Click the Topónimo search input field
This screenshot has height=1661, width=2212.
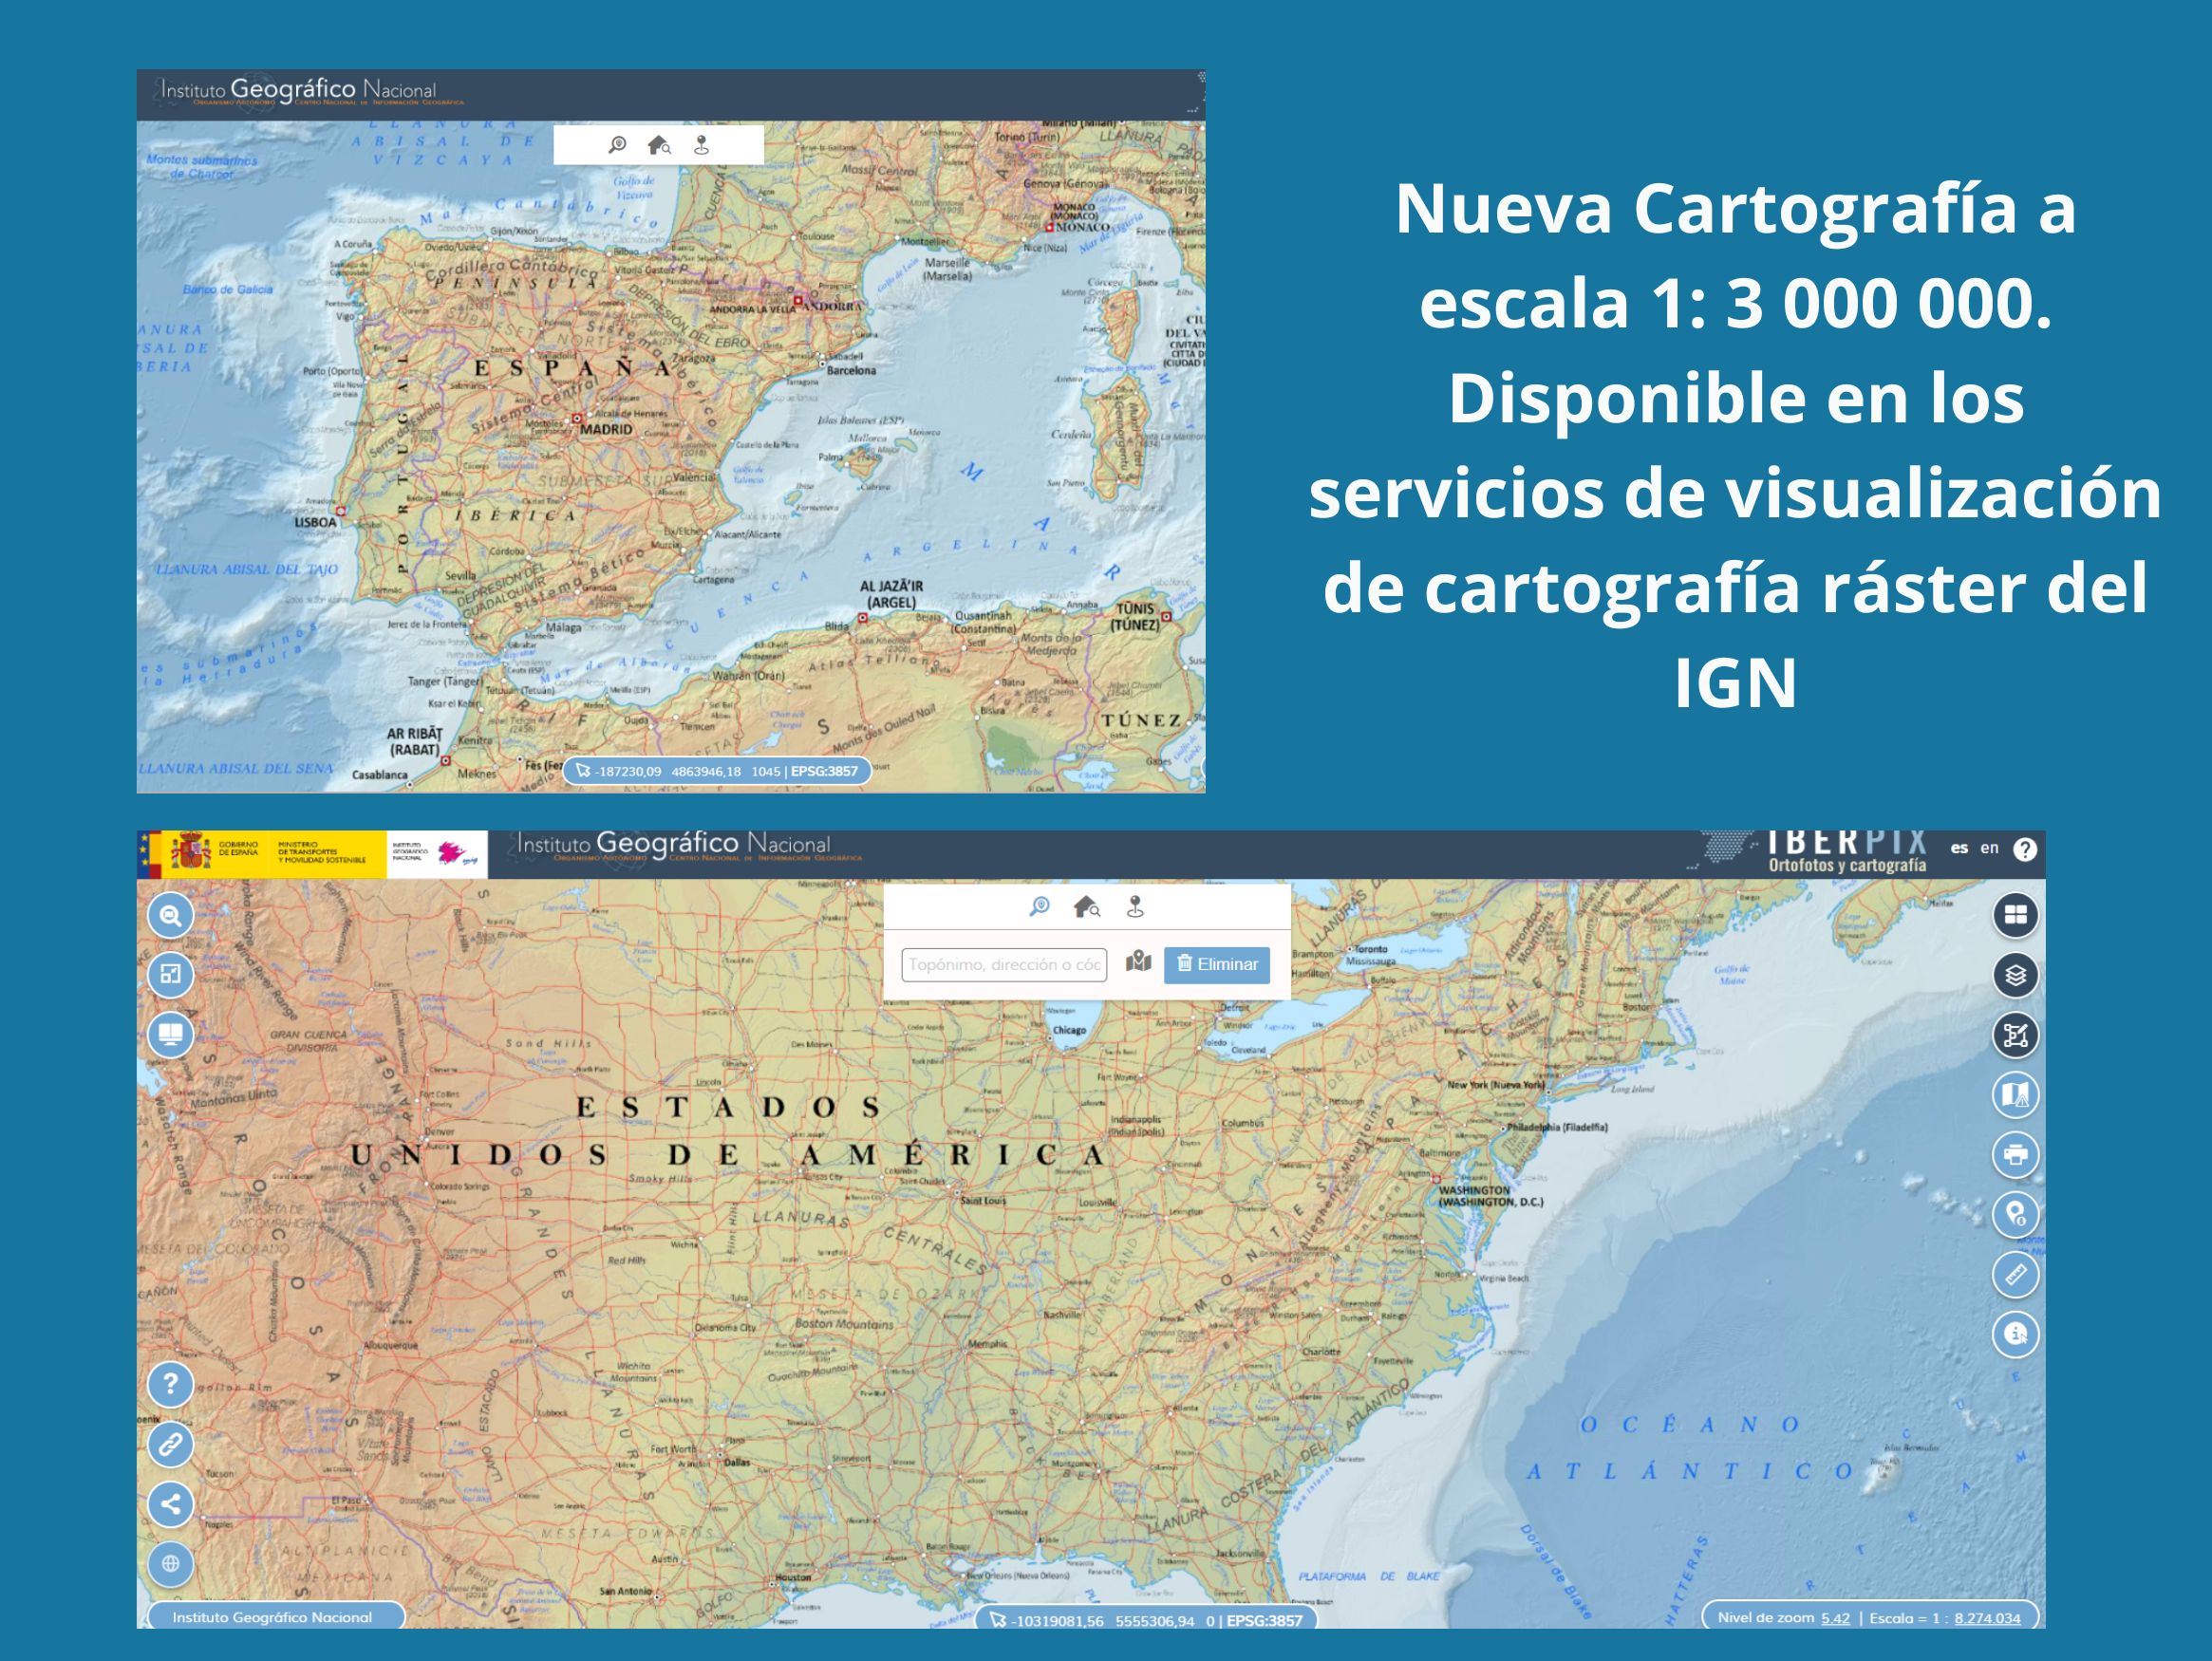coord(1004,965)
